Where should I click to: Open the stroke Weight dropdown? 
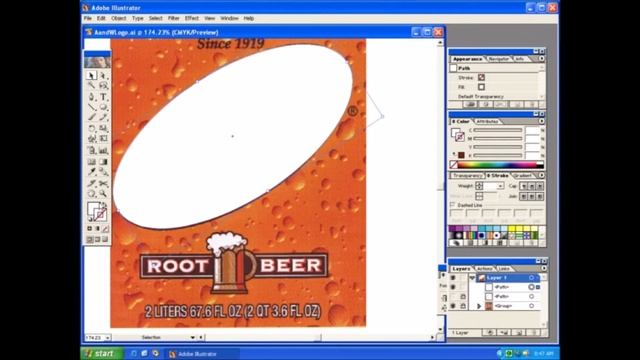(x=500, y=186)
